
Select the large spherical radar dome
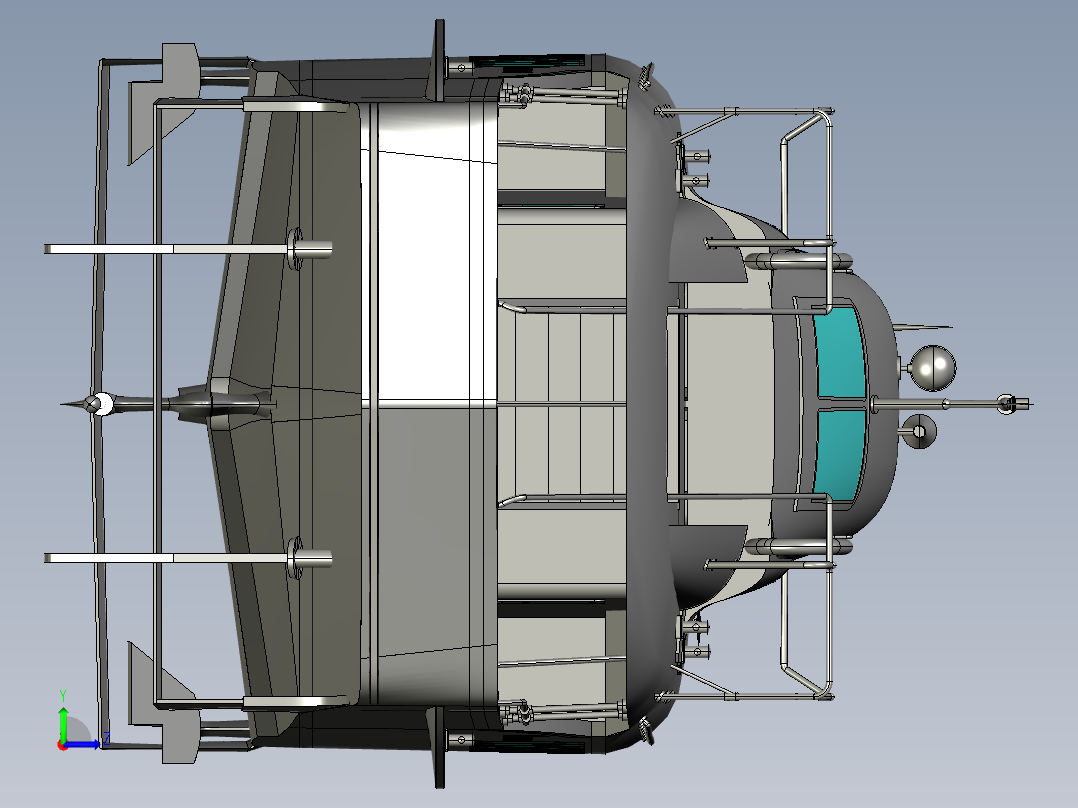932,368
